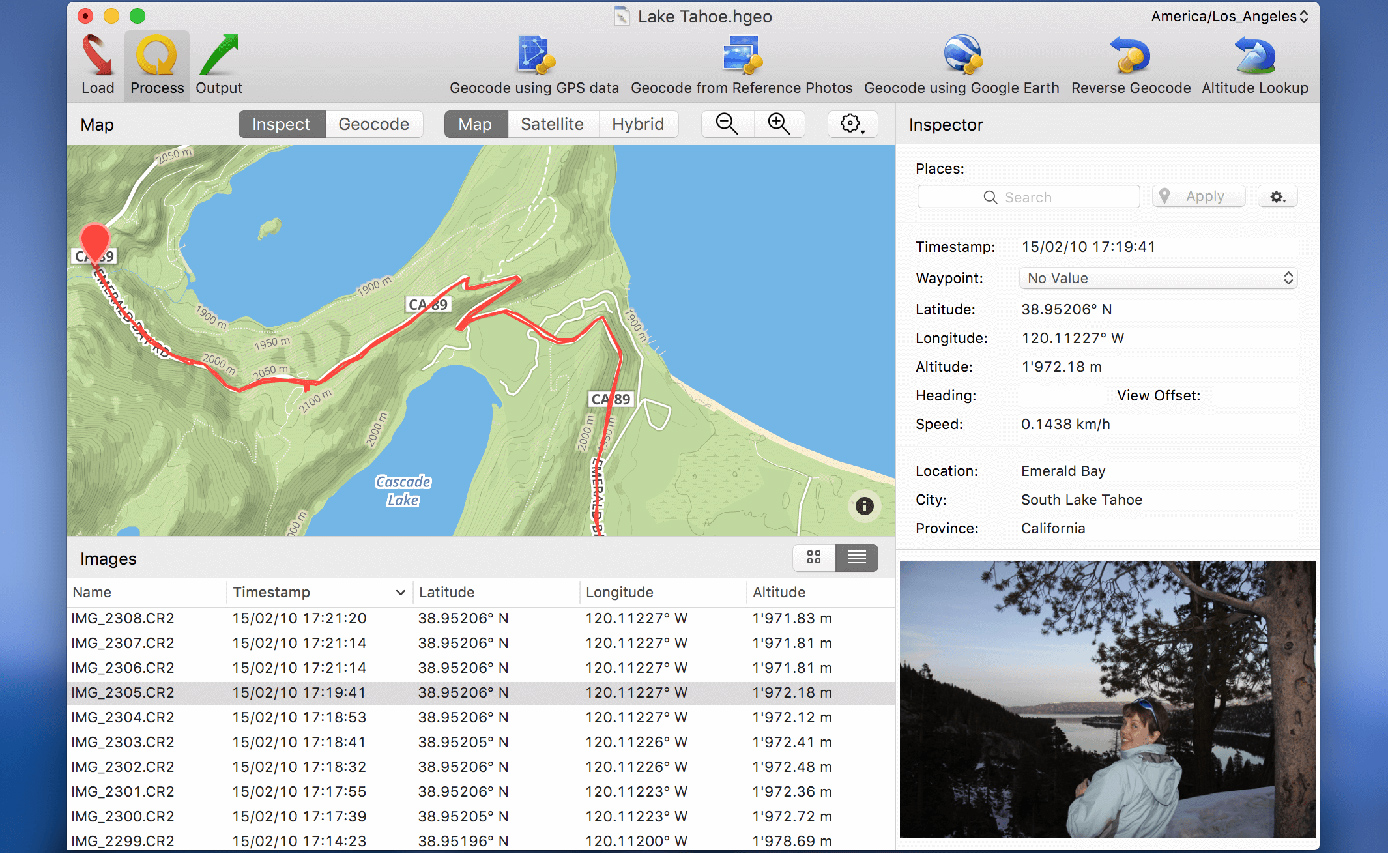Sort by Latitude column header
1388x853 pixels.
[496, 592]
